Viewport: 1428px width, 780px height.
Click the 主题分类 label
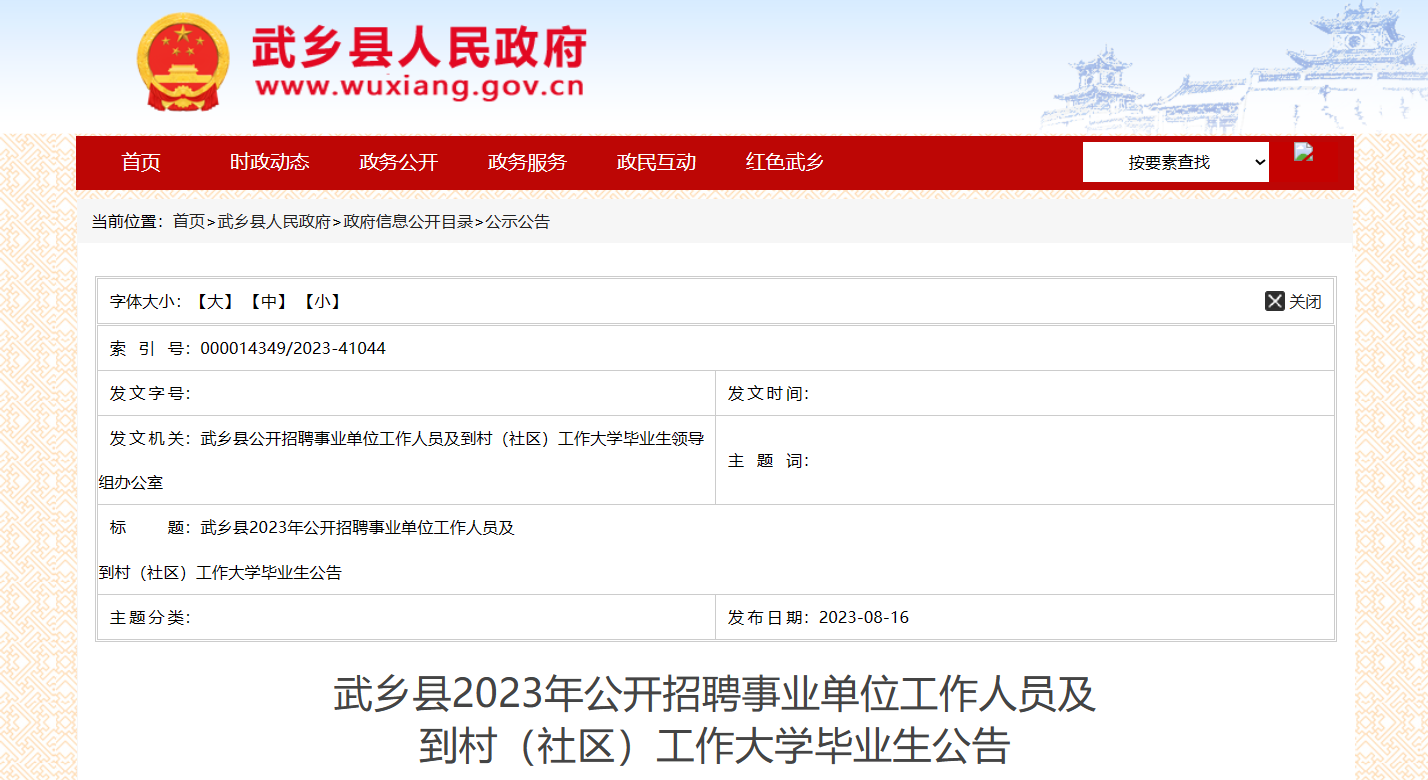pos(150,618)
